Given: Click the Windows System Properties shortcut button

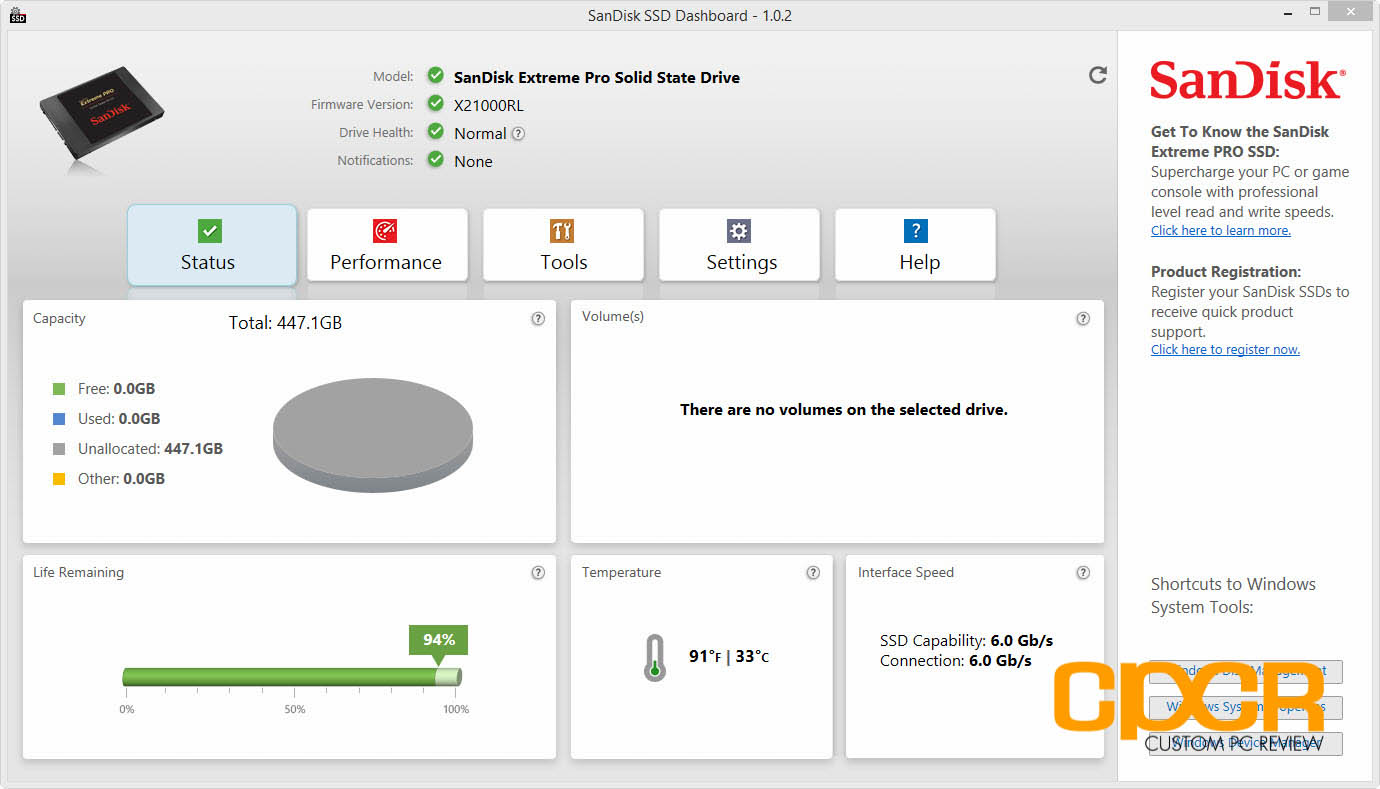Looking at the screenshot, I should pyautogui.click(x=1246, y=707).
